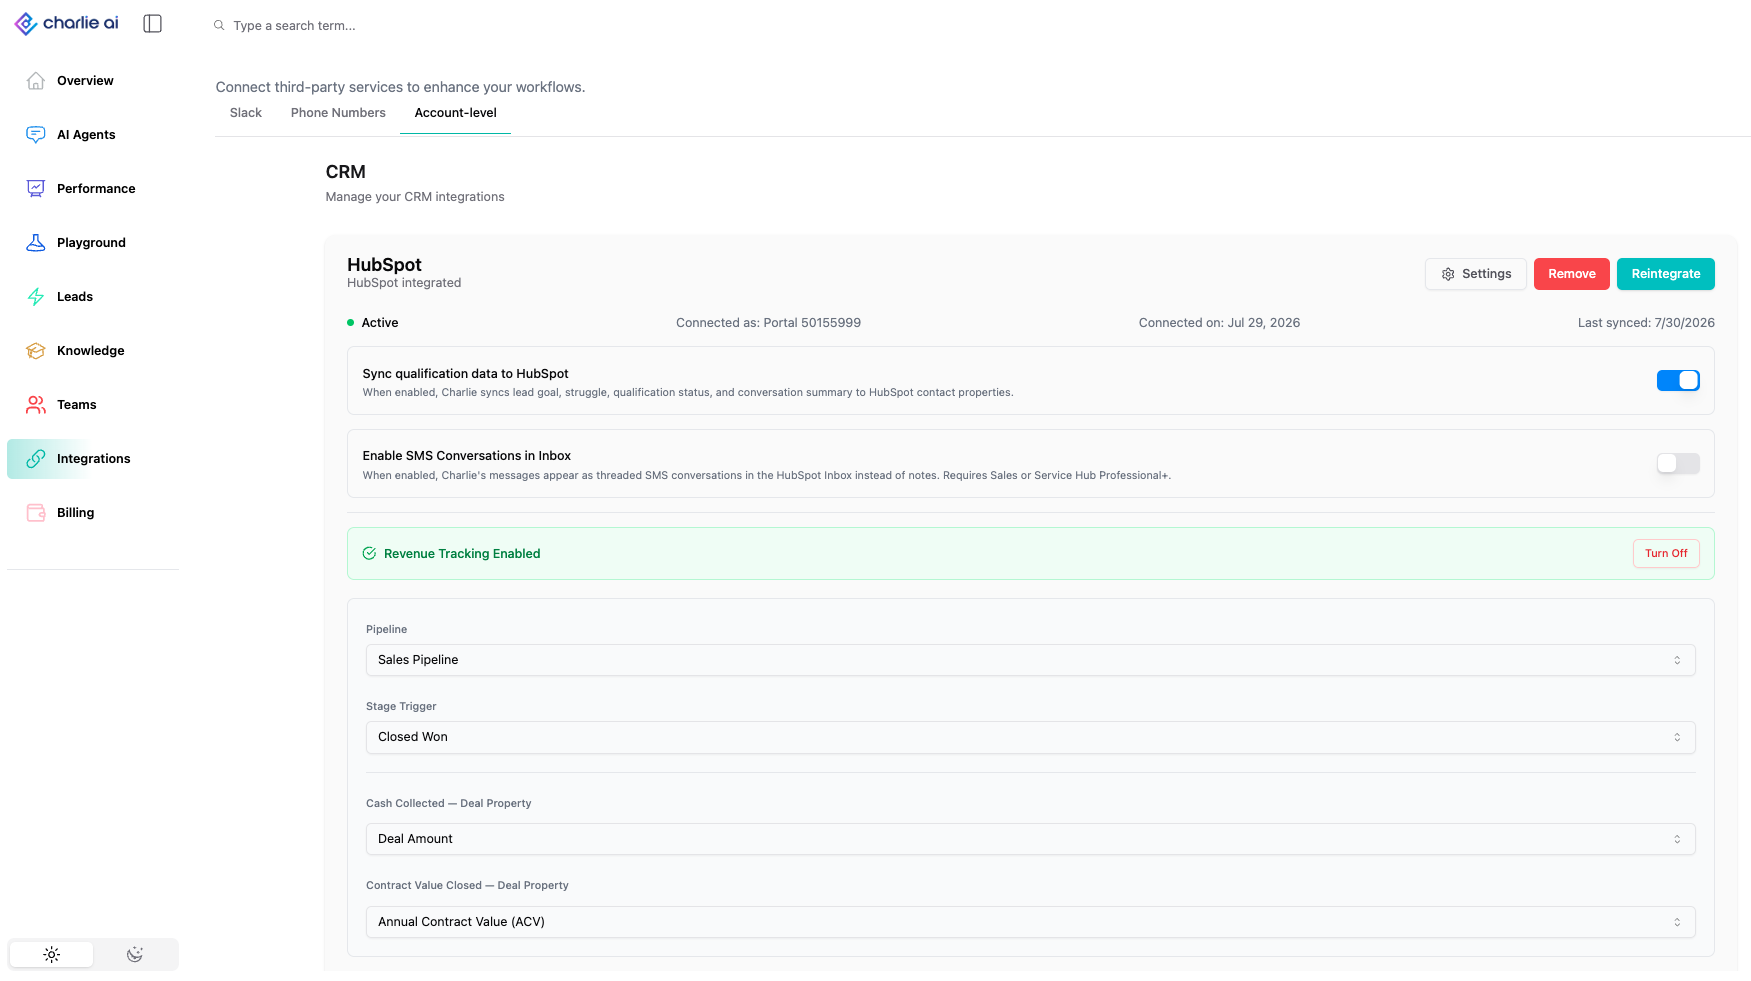Open the Performance chart icon
The width and height of the screenshot is (1751, 981).
coord(36,189)
